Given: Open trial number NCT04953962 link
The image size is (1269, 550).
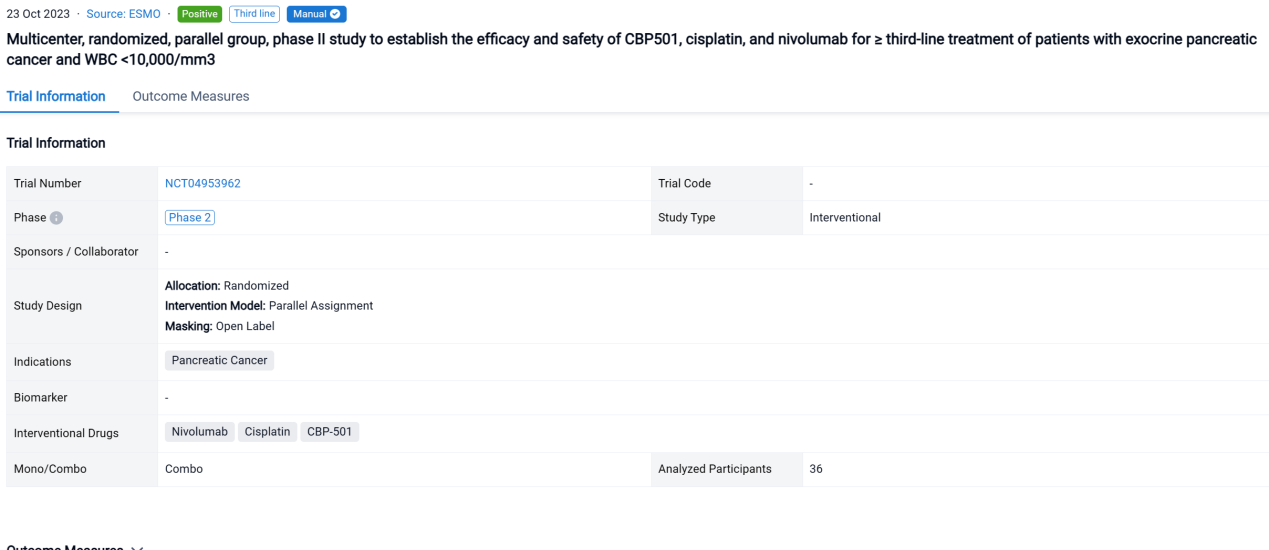Looking at the screenshot, I should click(x=202, y=184).
